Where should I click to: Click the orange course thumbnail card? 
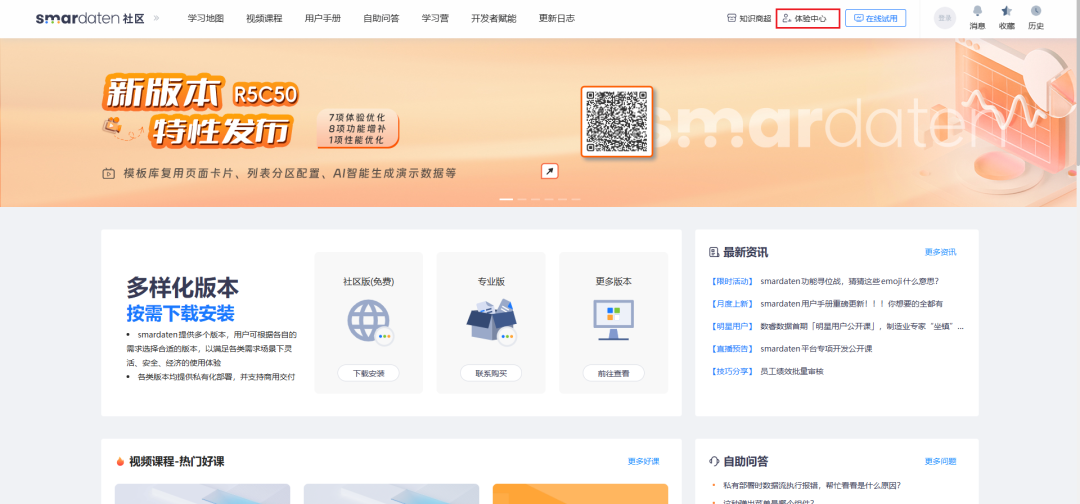[x=580, y=494]
